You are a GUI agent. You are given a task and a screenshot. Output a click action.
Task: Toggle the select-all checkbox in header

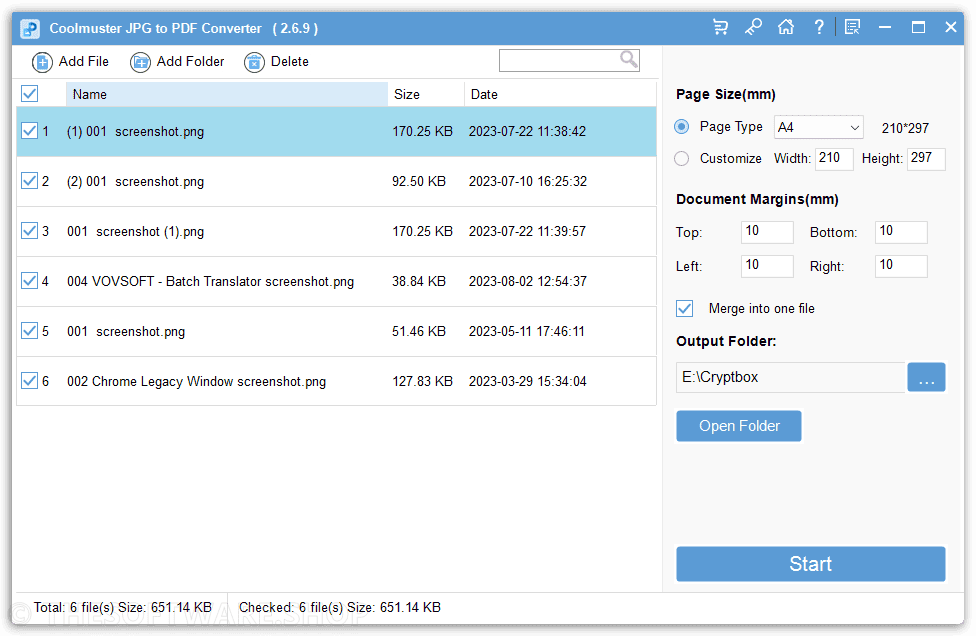pyautogui.click(x=30, y=94)
